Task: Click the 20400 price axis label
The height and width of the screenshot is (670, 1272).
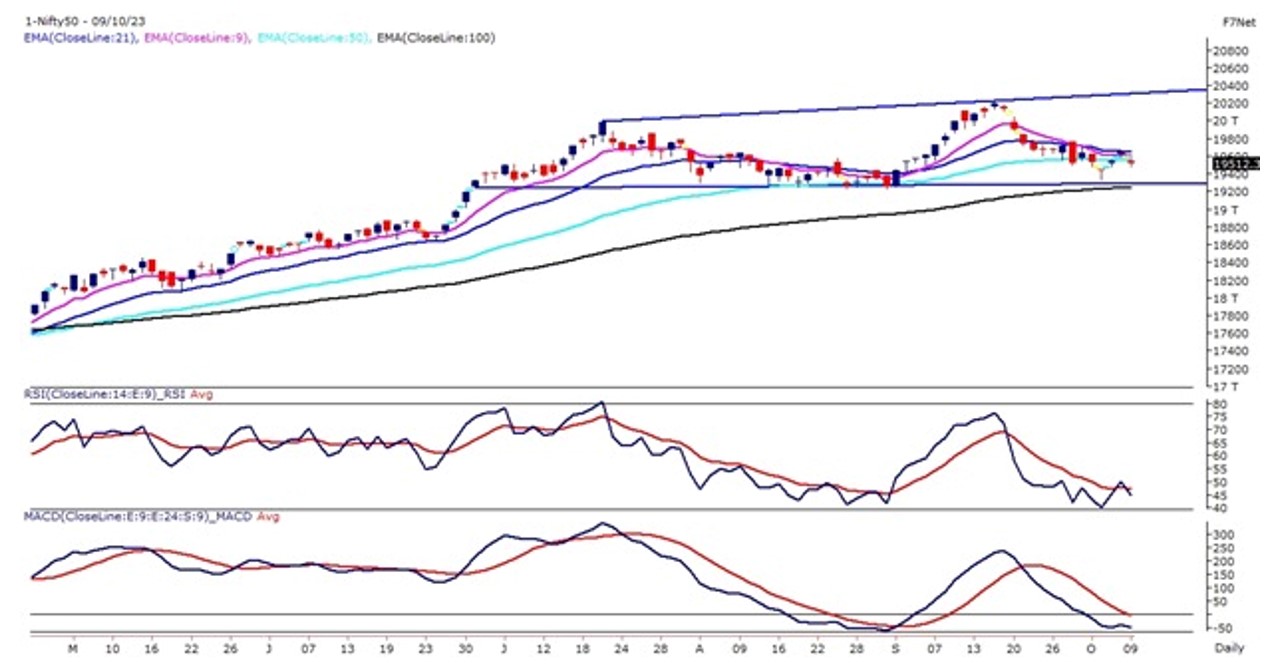Action: [x=1229, y=86]
